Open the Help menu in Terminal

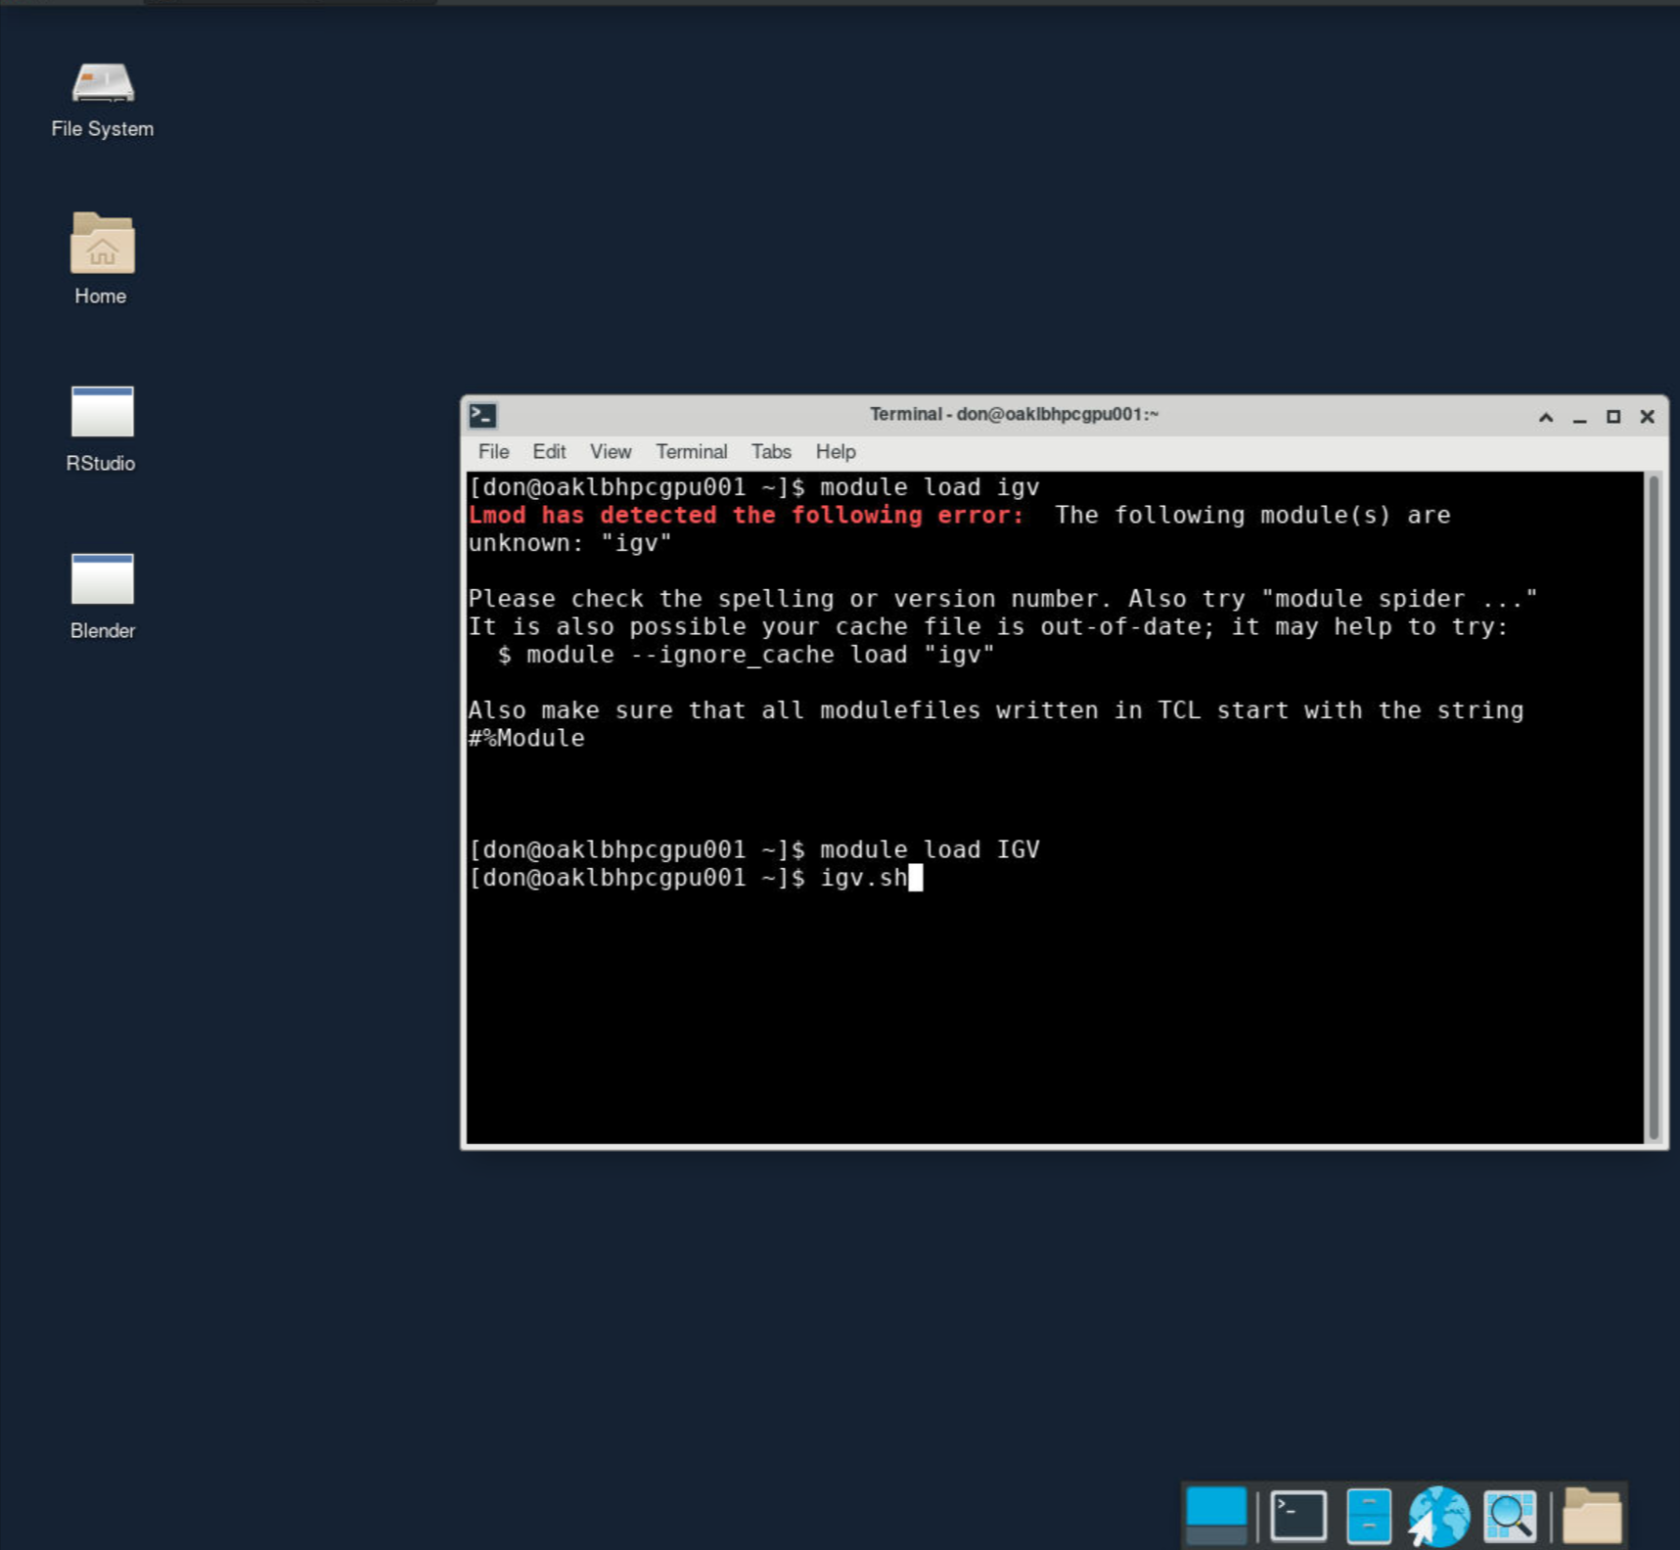[x=835, y=452]
